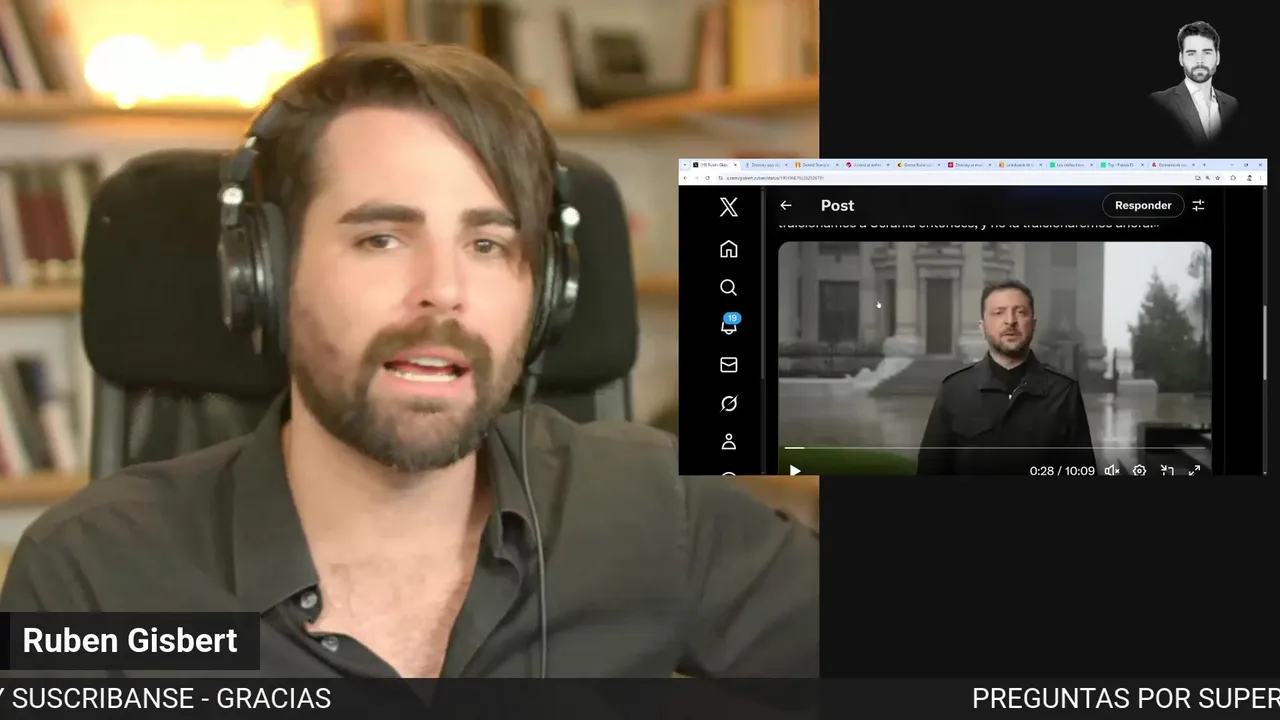Bookmark the page with the star icon
Image resolution: width=1280 pixels, height=720 pixels.
click(x=1218, y=178)
